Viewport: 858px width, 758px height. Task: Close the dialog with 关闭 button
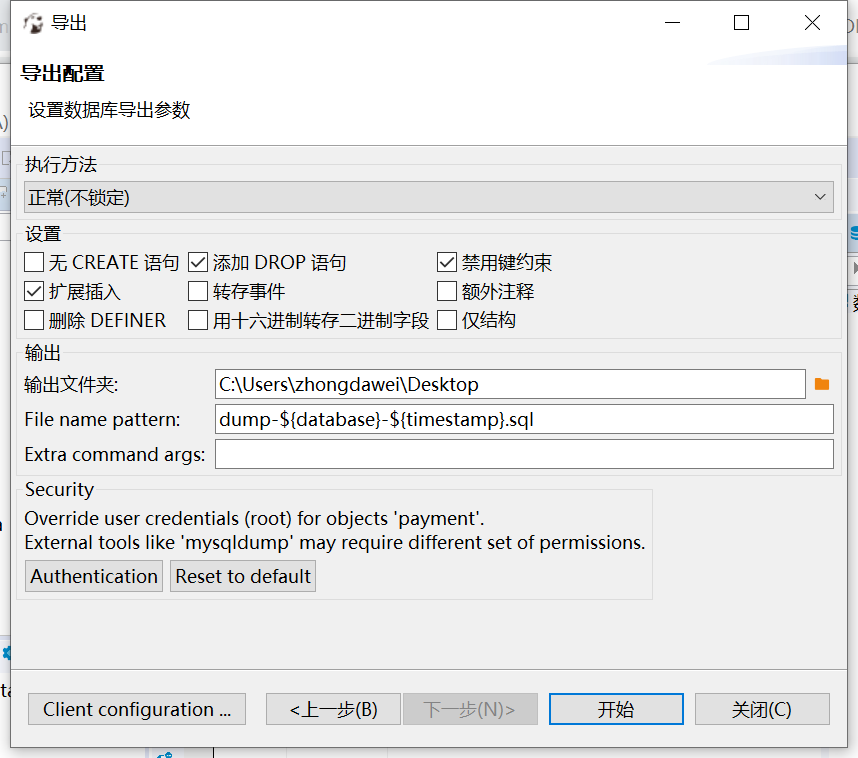coord(762,709)
